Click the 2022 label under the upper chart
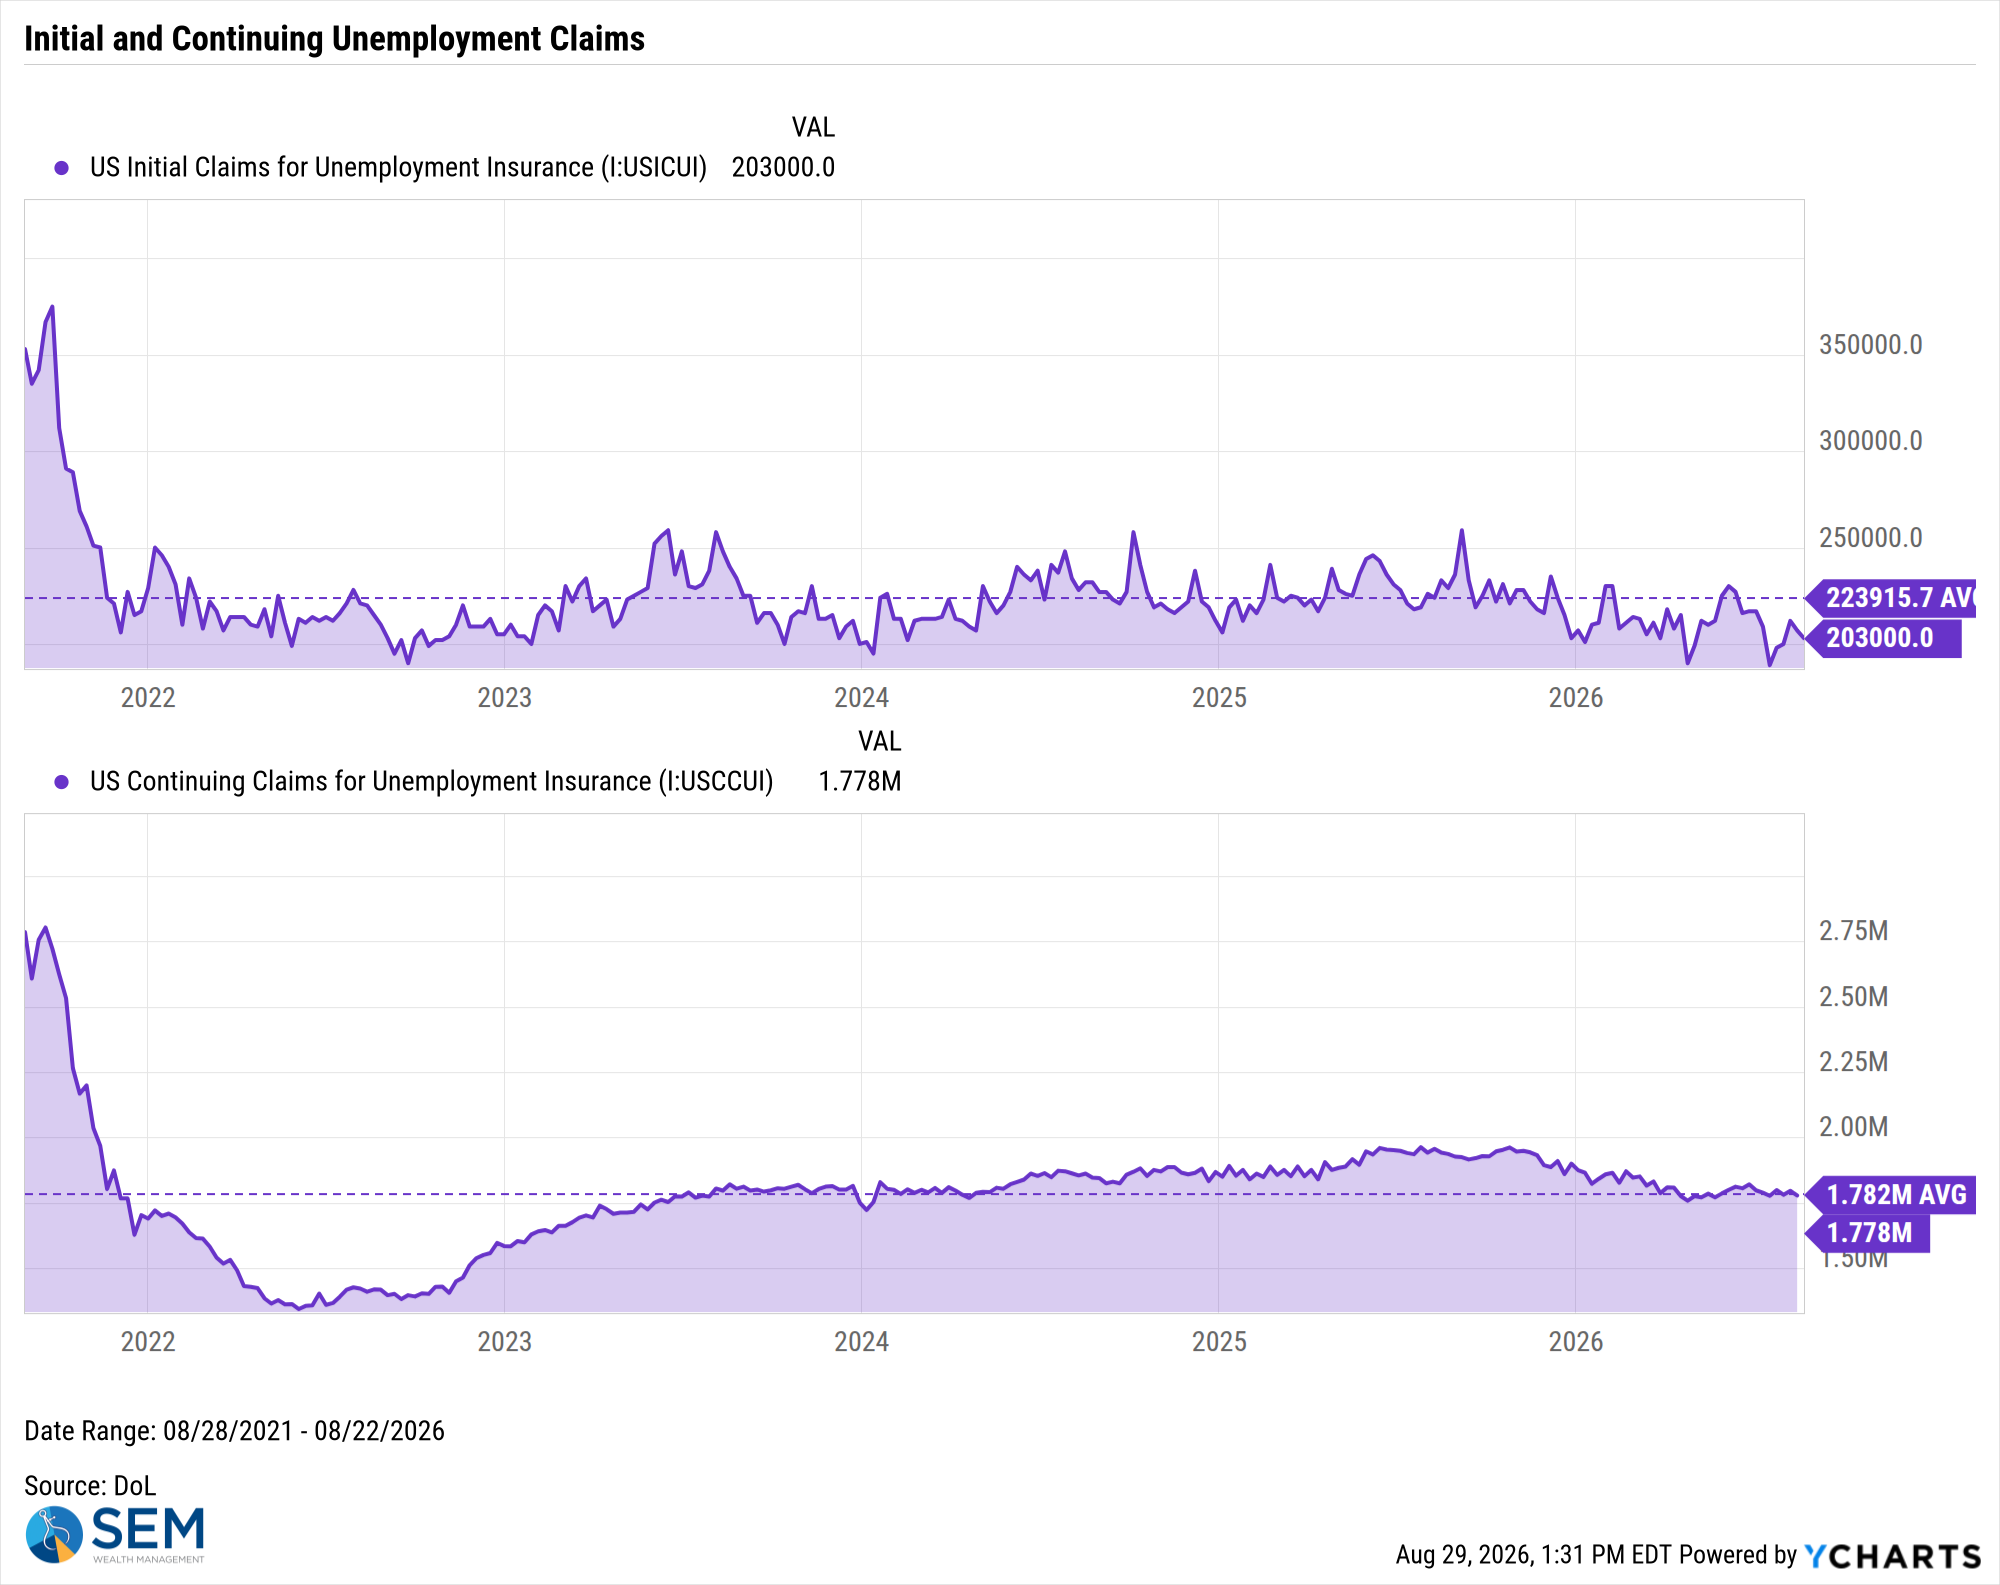Screen dimensions: 2000x1585 (x=148, y=698)
